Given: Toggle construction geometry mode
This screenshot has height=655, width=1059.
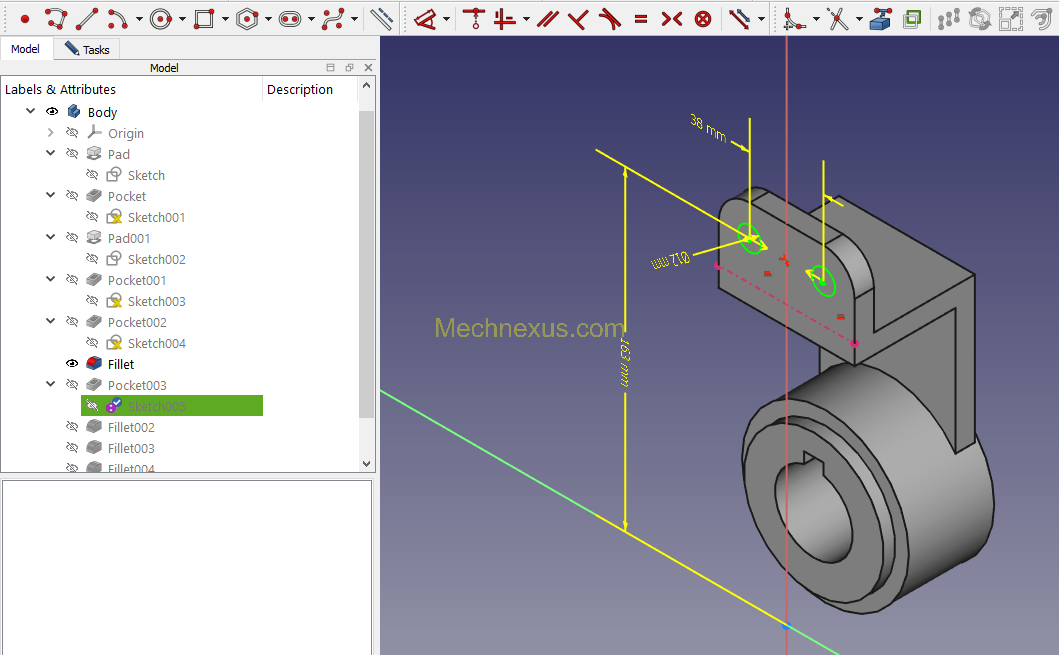Looking at the screenshot, I should pos(381,18).
